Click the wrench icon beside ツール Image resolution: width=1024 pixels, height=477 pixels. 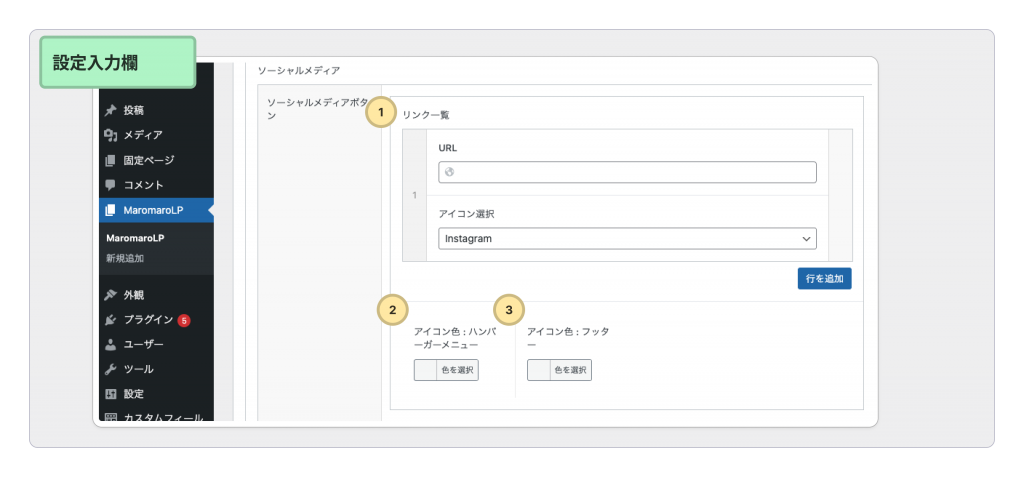[111, 370]
